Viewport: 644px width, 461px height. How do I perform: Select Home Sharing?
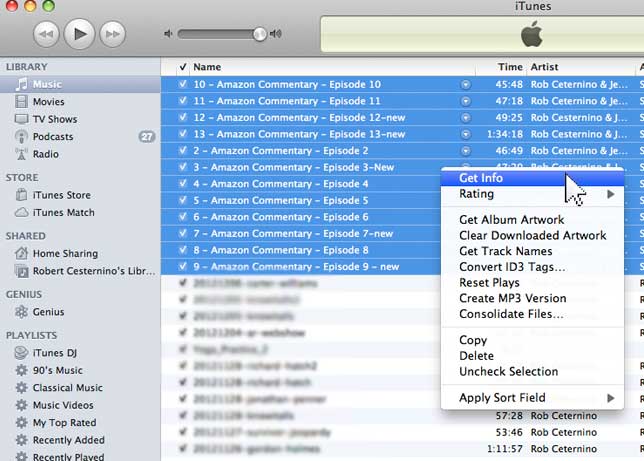(80, 254)
